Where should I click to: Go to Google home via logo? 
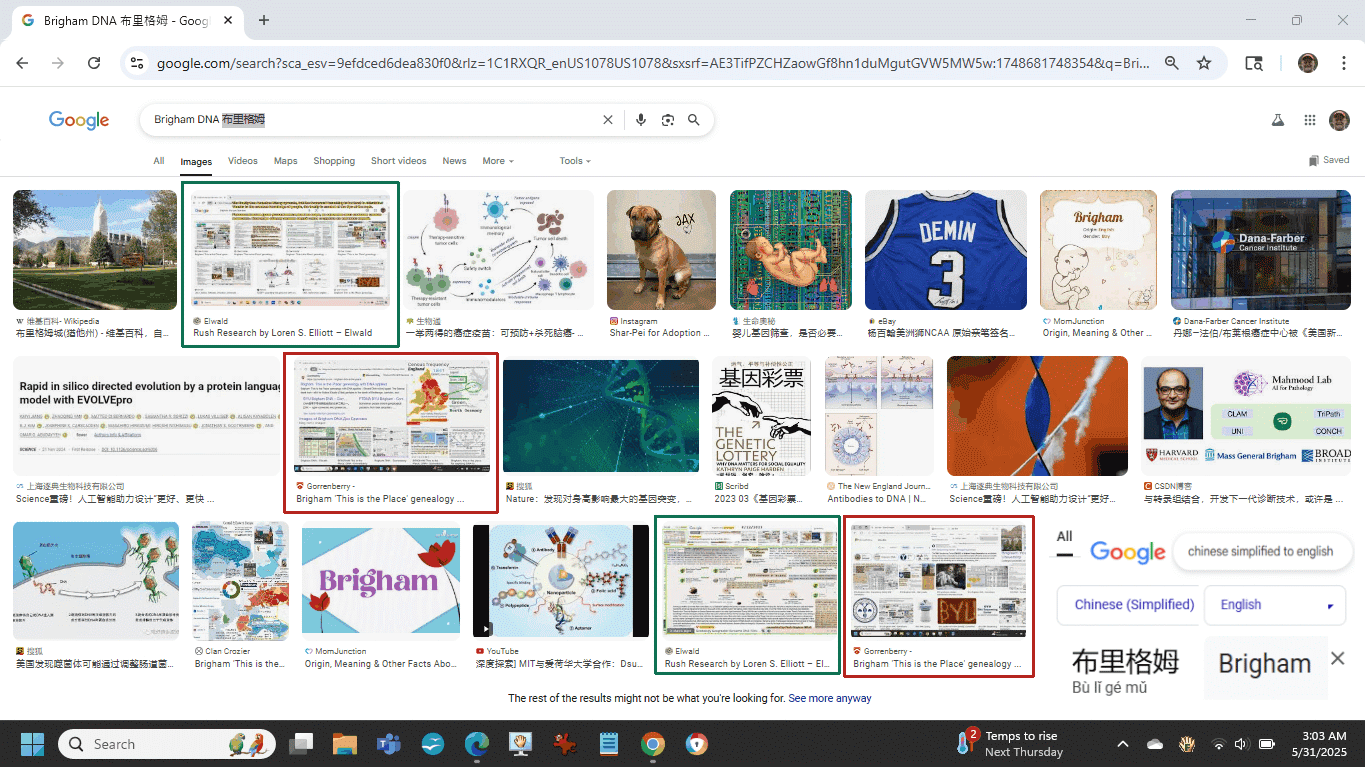79,120
